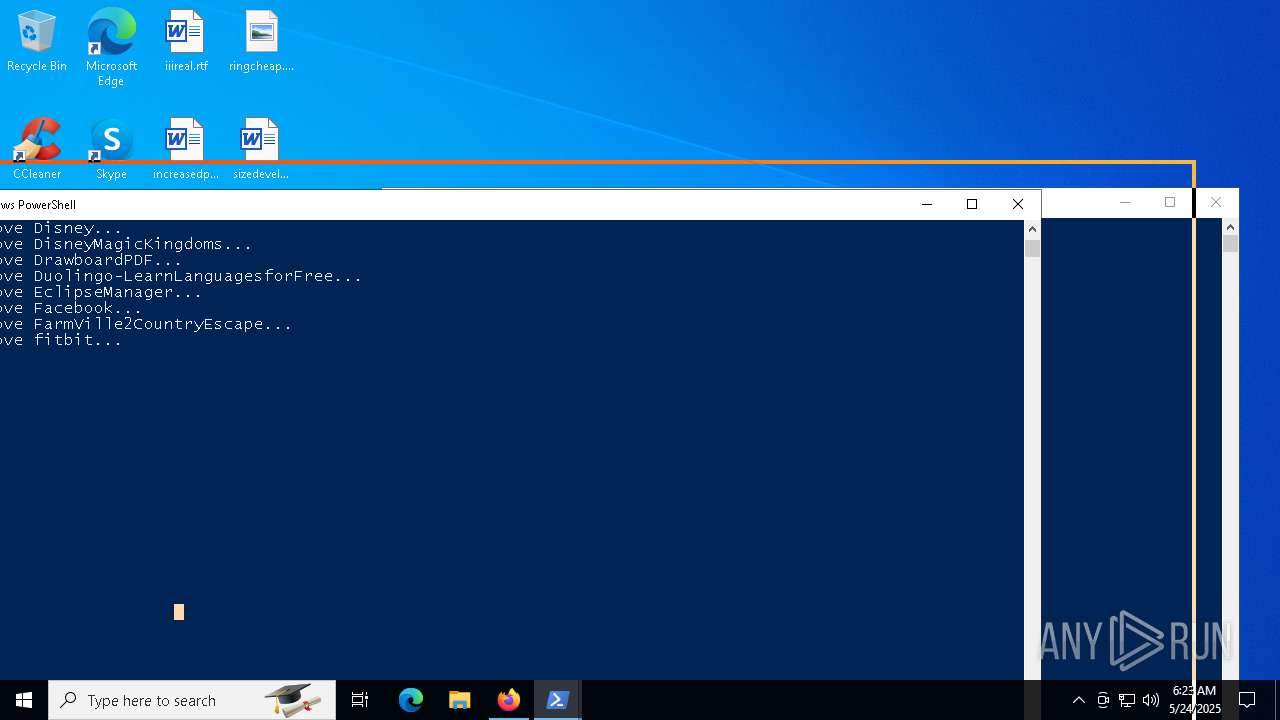Viewport: 1280px width, 720px height.
Task: Launch Microsoft Edge from desktop shortcut
Action: coord(111,46)
